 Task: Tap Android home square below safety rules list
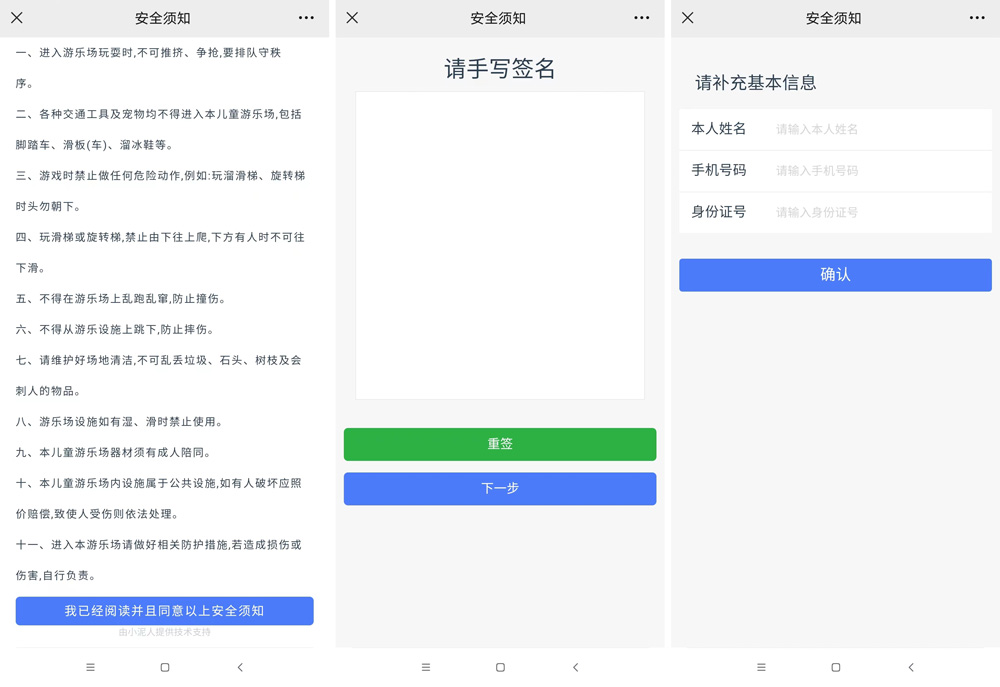coord(165,667)
